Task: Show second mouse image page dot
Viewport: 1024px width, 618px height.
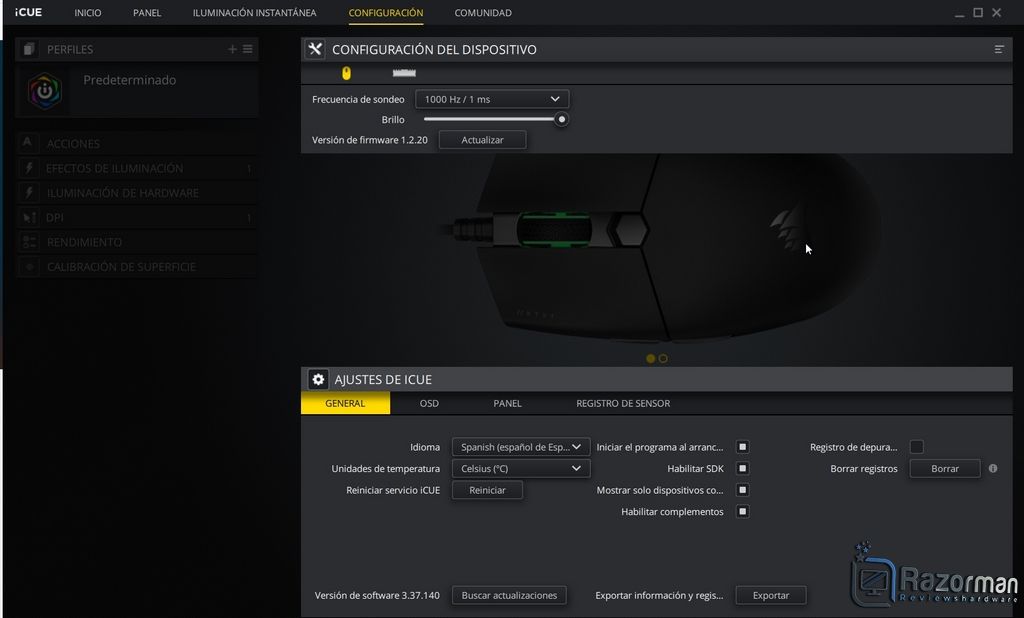Action: click(x=663, y=359)
